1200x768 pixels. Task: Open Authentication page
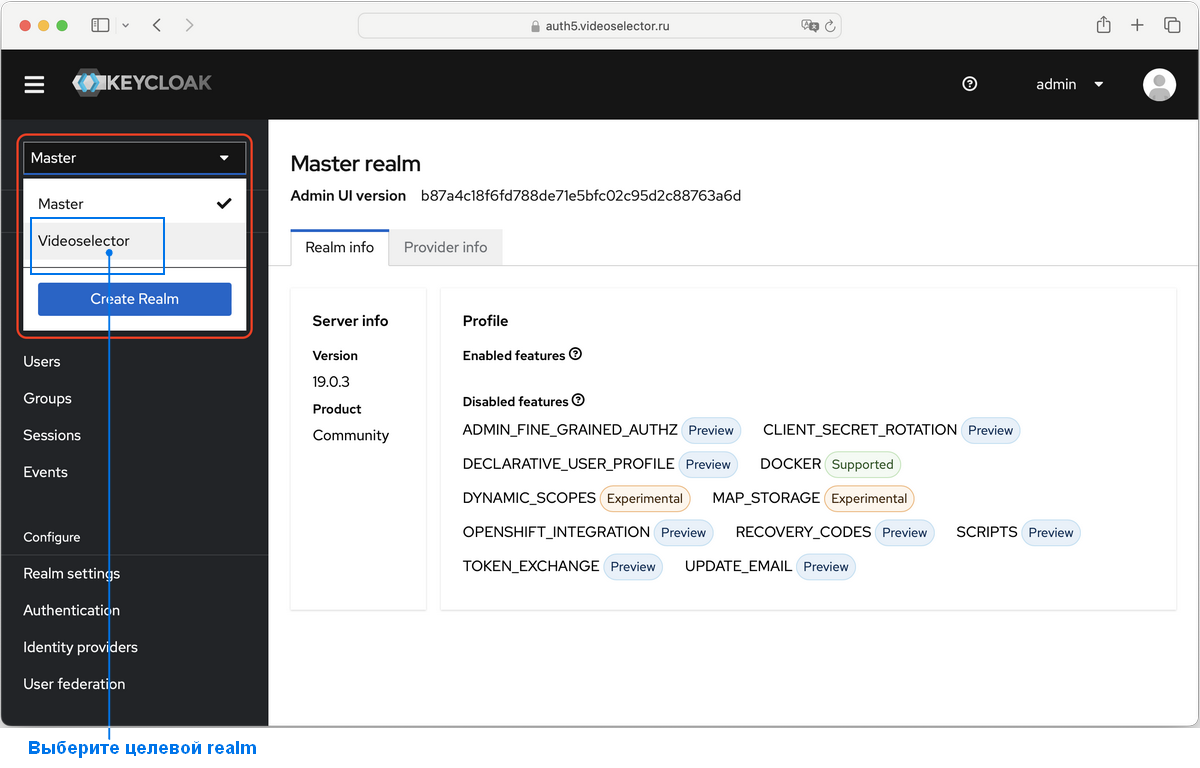[72, 610]
